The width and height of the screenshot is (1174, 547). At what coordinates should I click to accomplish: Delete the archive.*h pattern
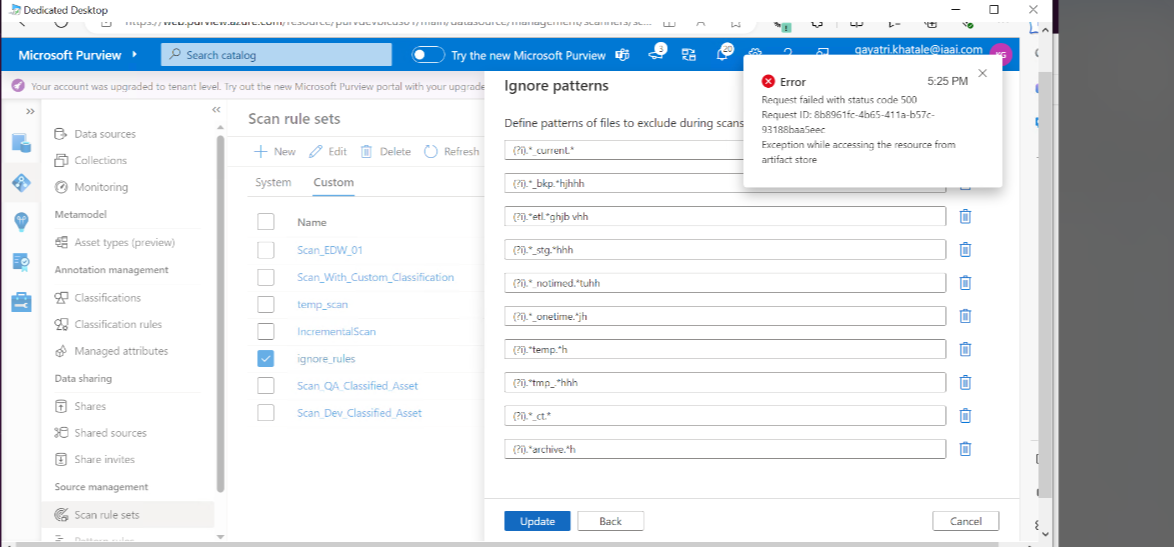tap(965, 449)
